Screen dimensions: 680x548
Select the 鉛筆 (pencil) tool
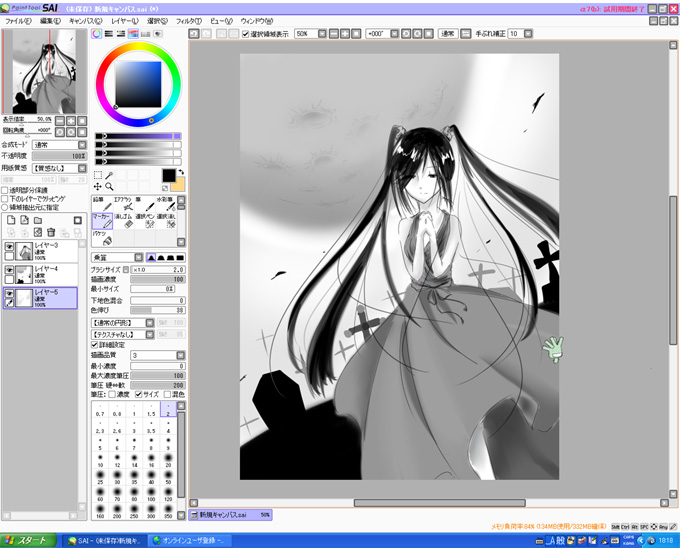point(102,204)
